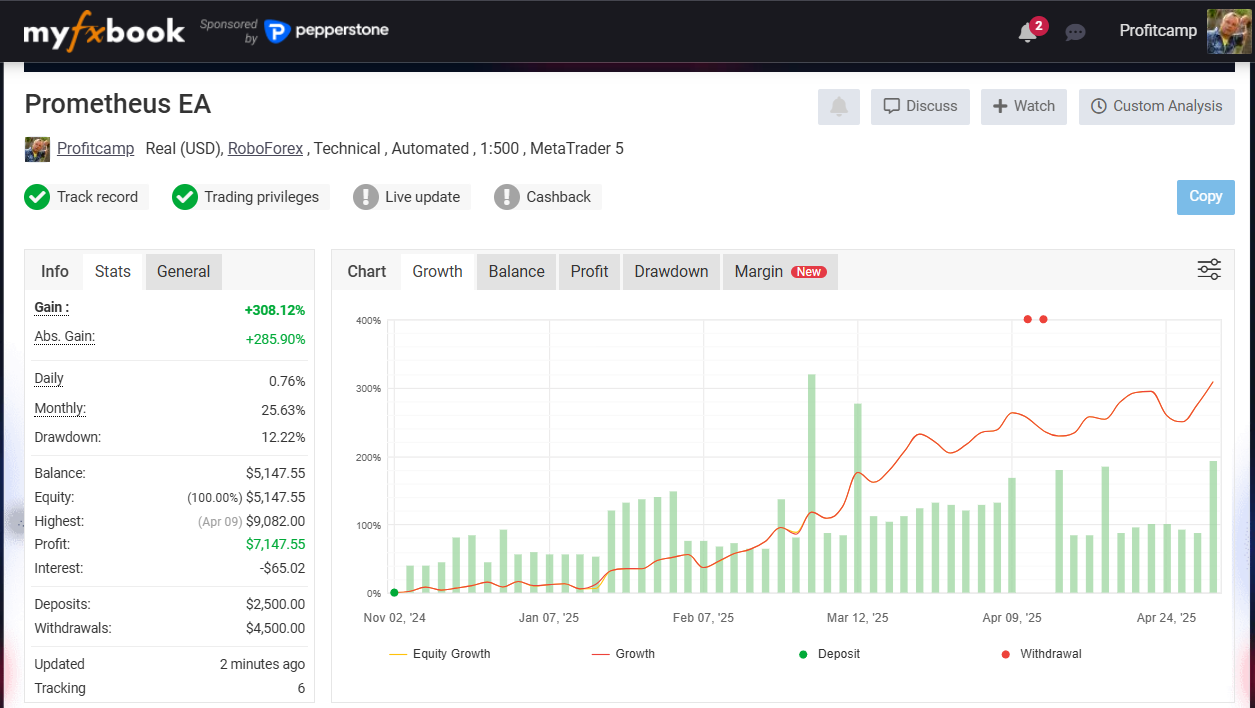Click the Monthly label

pos(60,409)
